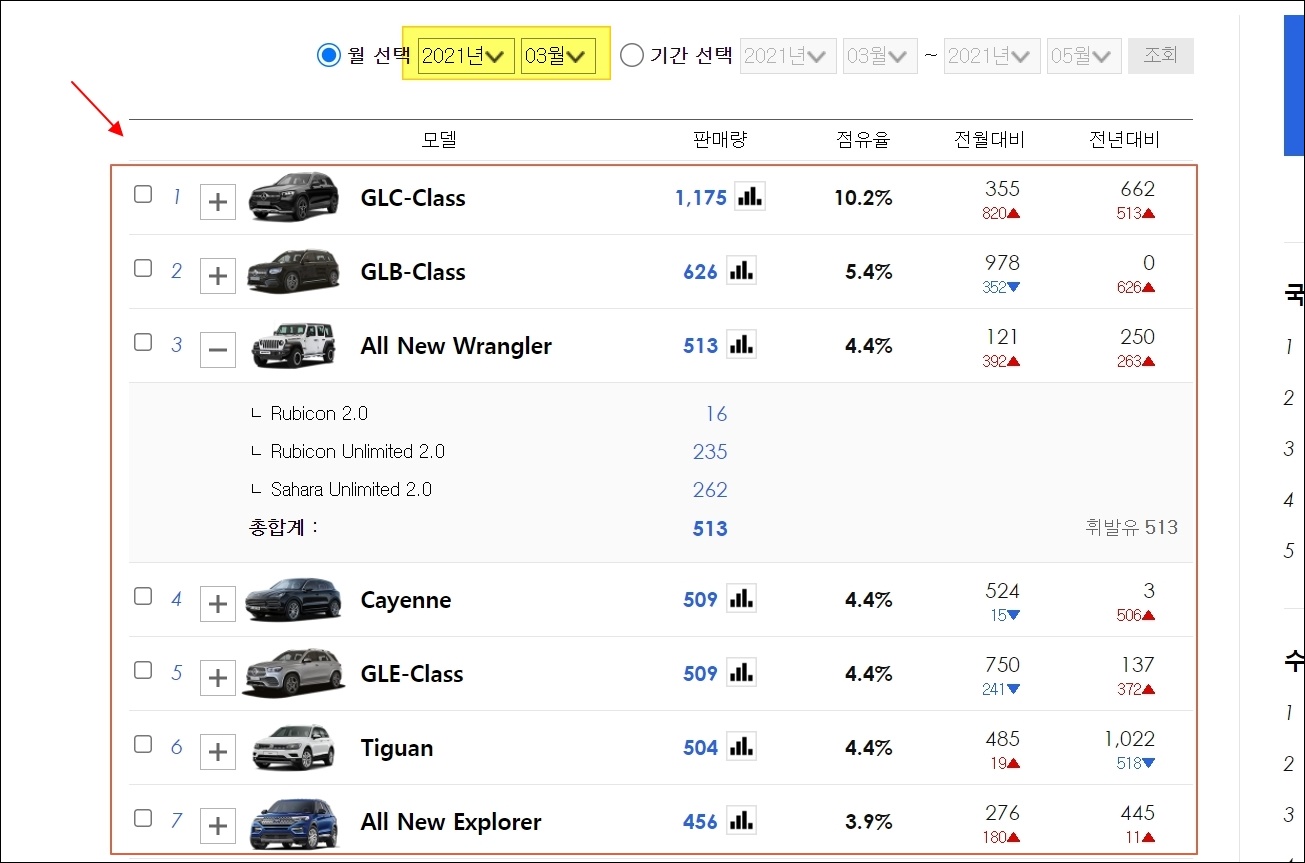
Task: Open sales chart icon for Cayenne
Action: pos(741,598)
